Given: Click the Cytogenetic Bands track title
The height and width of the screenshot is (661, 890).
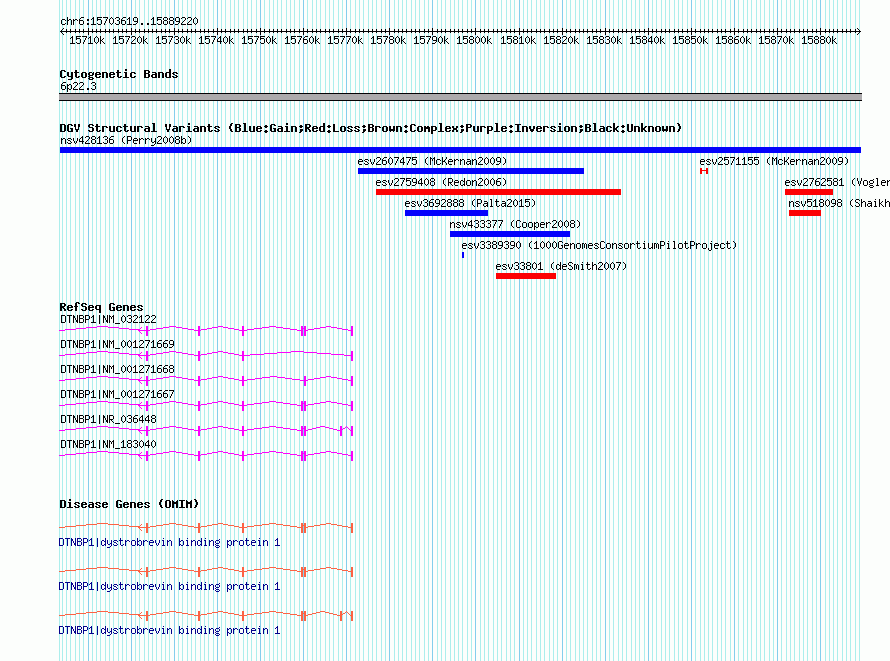Looking at the screenshot, I should click(119, 74).
